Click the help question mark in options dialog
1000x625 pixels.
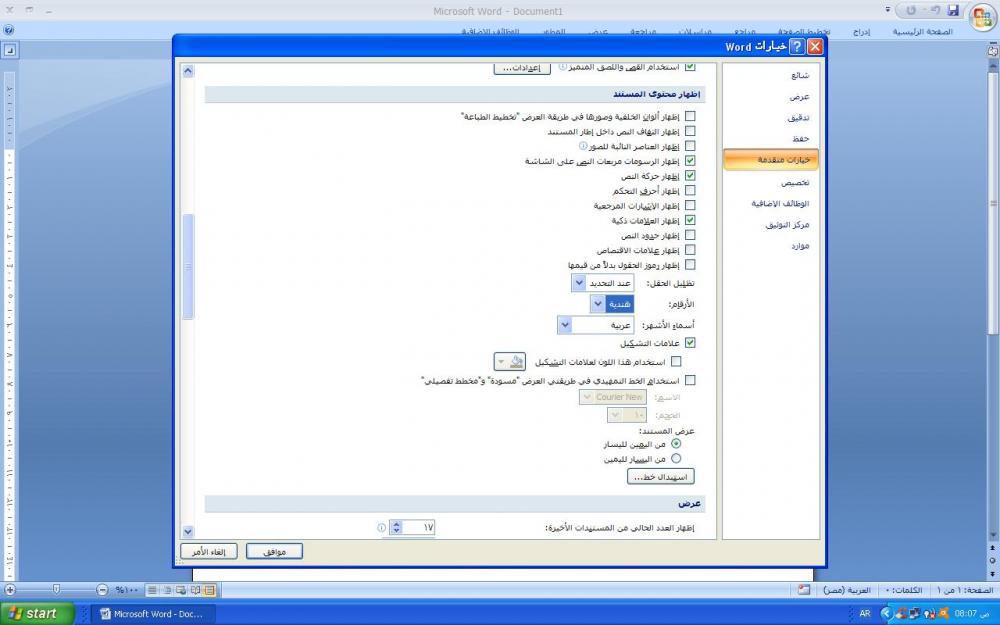[x=797, y=47]
